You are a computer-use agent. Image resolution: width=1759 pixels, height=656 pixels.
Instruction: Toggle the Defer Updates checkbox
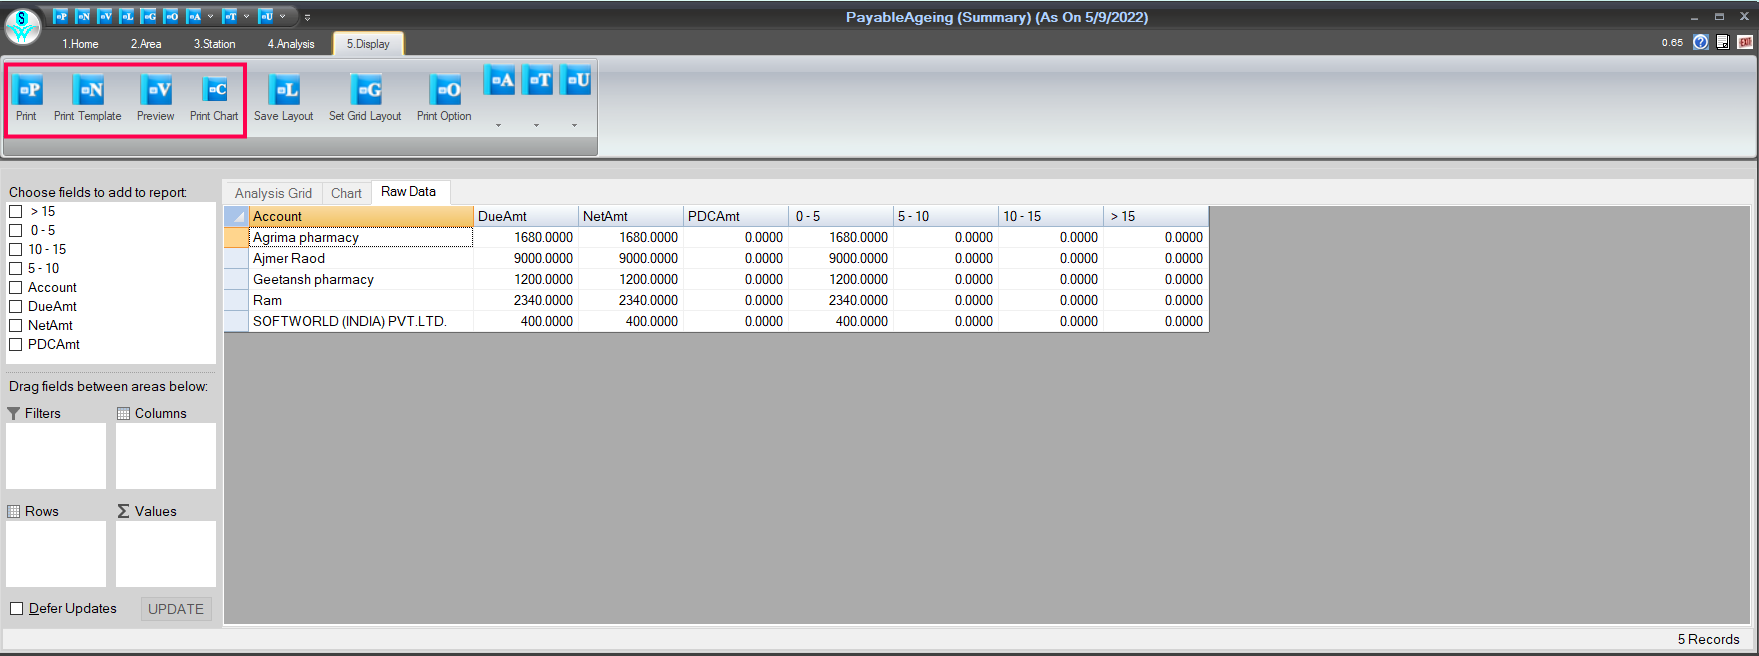tap(17, 609)
